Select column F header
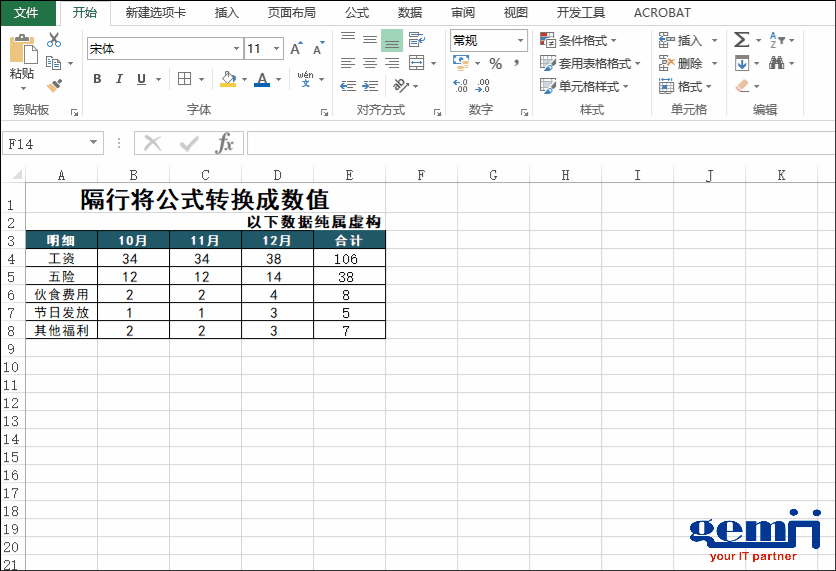Image resolution: width=836 pixels, height=571 pixels. (421, 175)
